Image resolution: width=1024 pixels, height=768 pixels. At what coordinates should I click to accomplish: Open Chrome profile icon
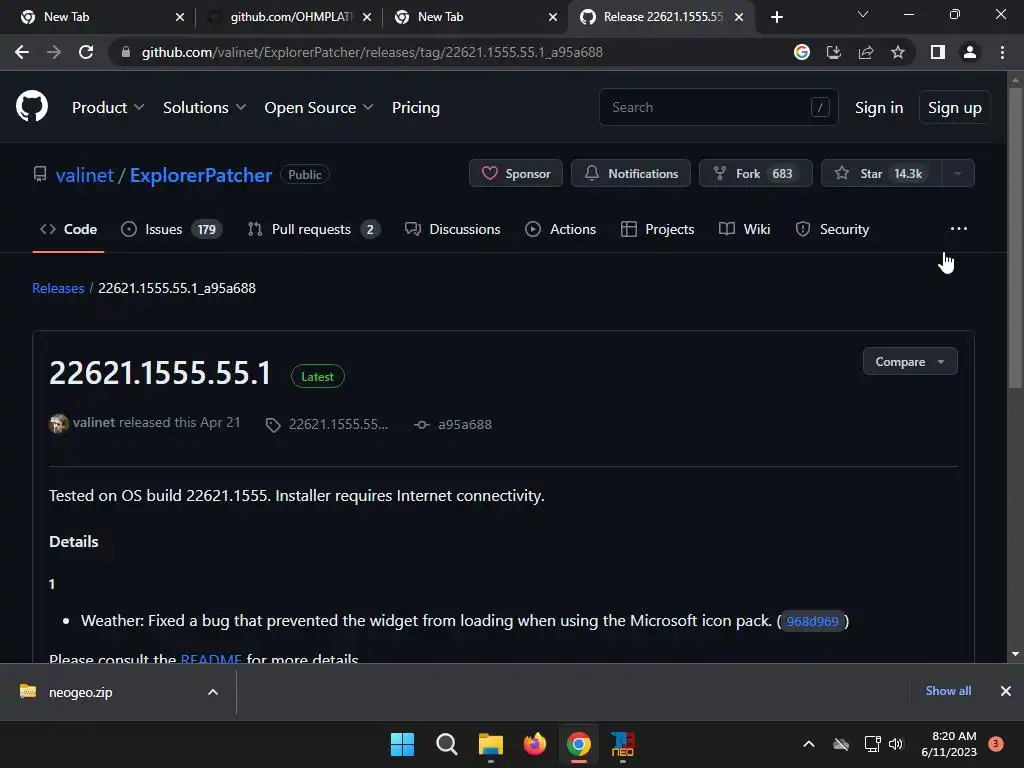(970, 52)
